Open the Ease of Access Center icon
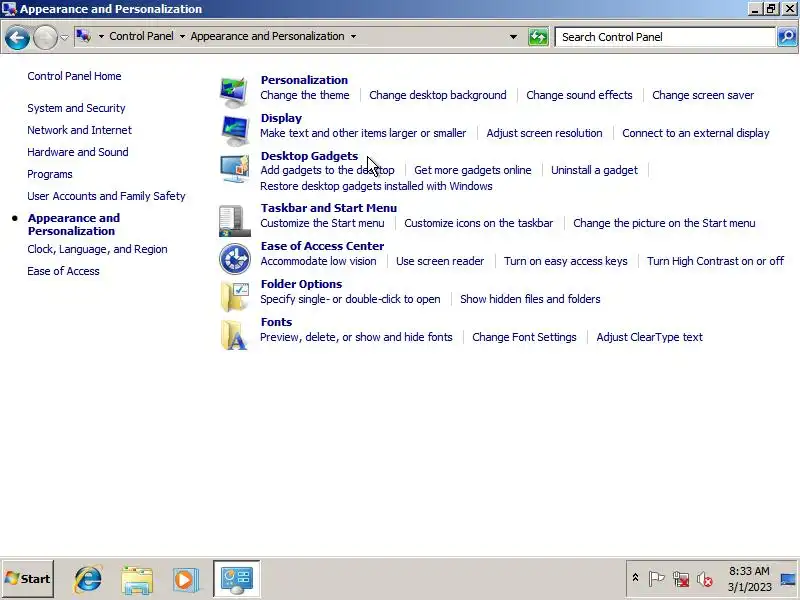Viewport: 800px width, 600px height. [235, 259]
